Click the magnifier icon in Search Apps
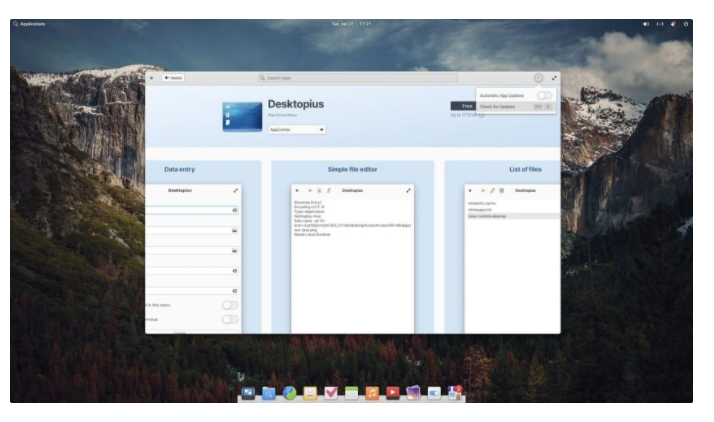The height and width of the screenshot is (422, 714). [x=262, y=78]
